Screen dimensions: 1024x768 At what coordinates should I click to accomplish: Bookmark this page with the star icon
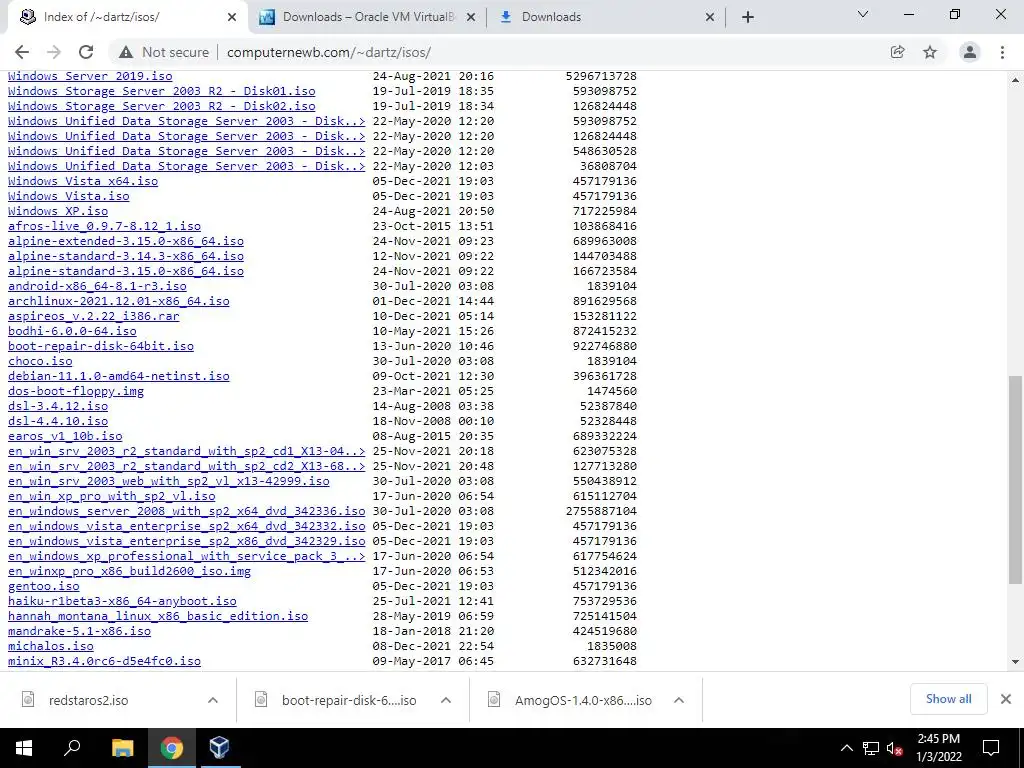(x=930, y=52)
